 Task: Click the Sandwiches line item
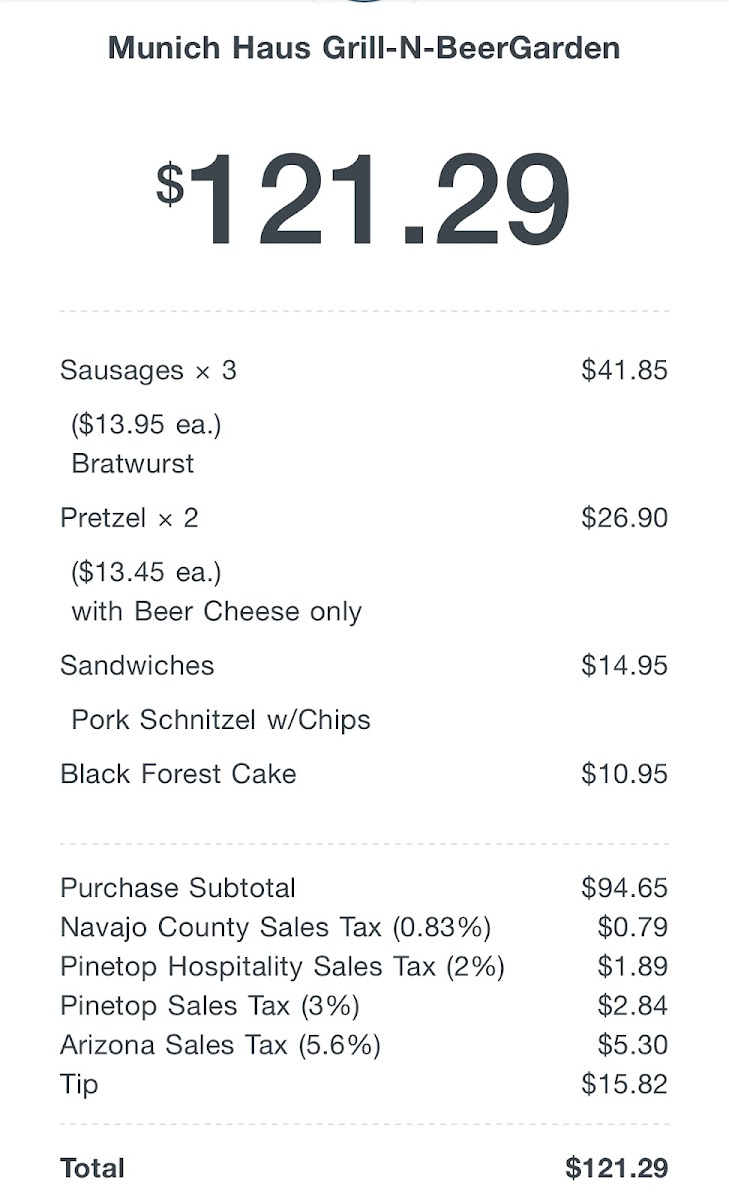pyautogui.click(x=137, y=666)
